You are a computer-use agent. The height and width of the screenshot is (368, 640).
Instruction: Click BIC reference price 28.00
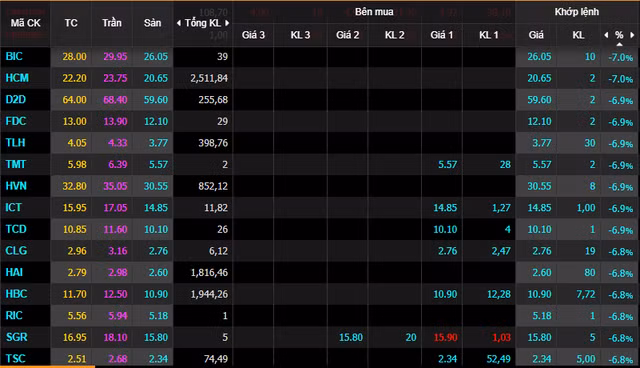[74, 57]
